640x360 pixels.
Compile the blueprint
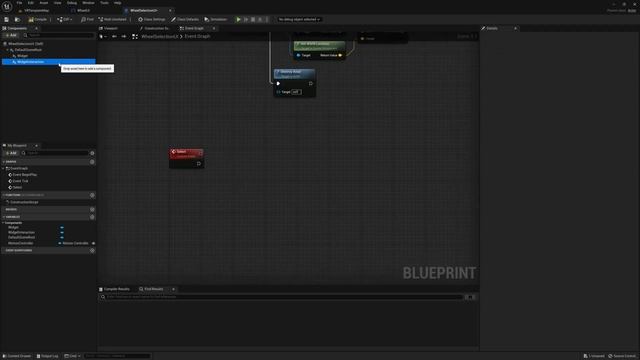(38, 19)
